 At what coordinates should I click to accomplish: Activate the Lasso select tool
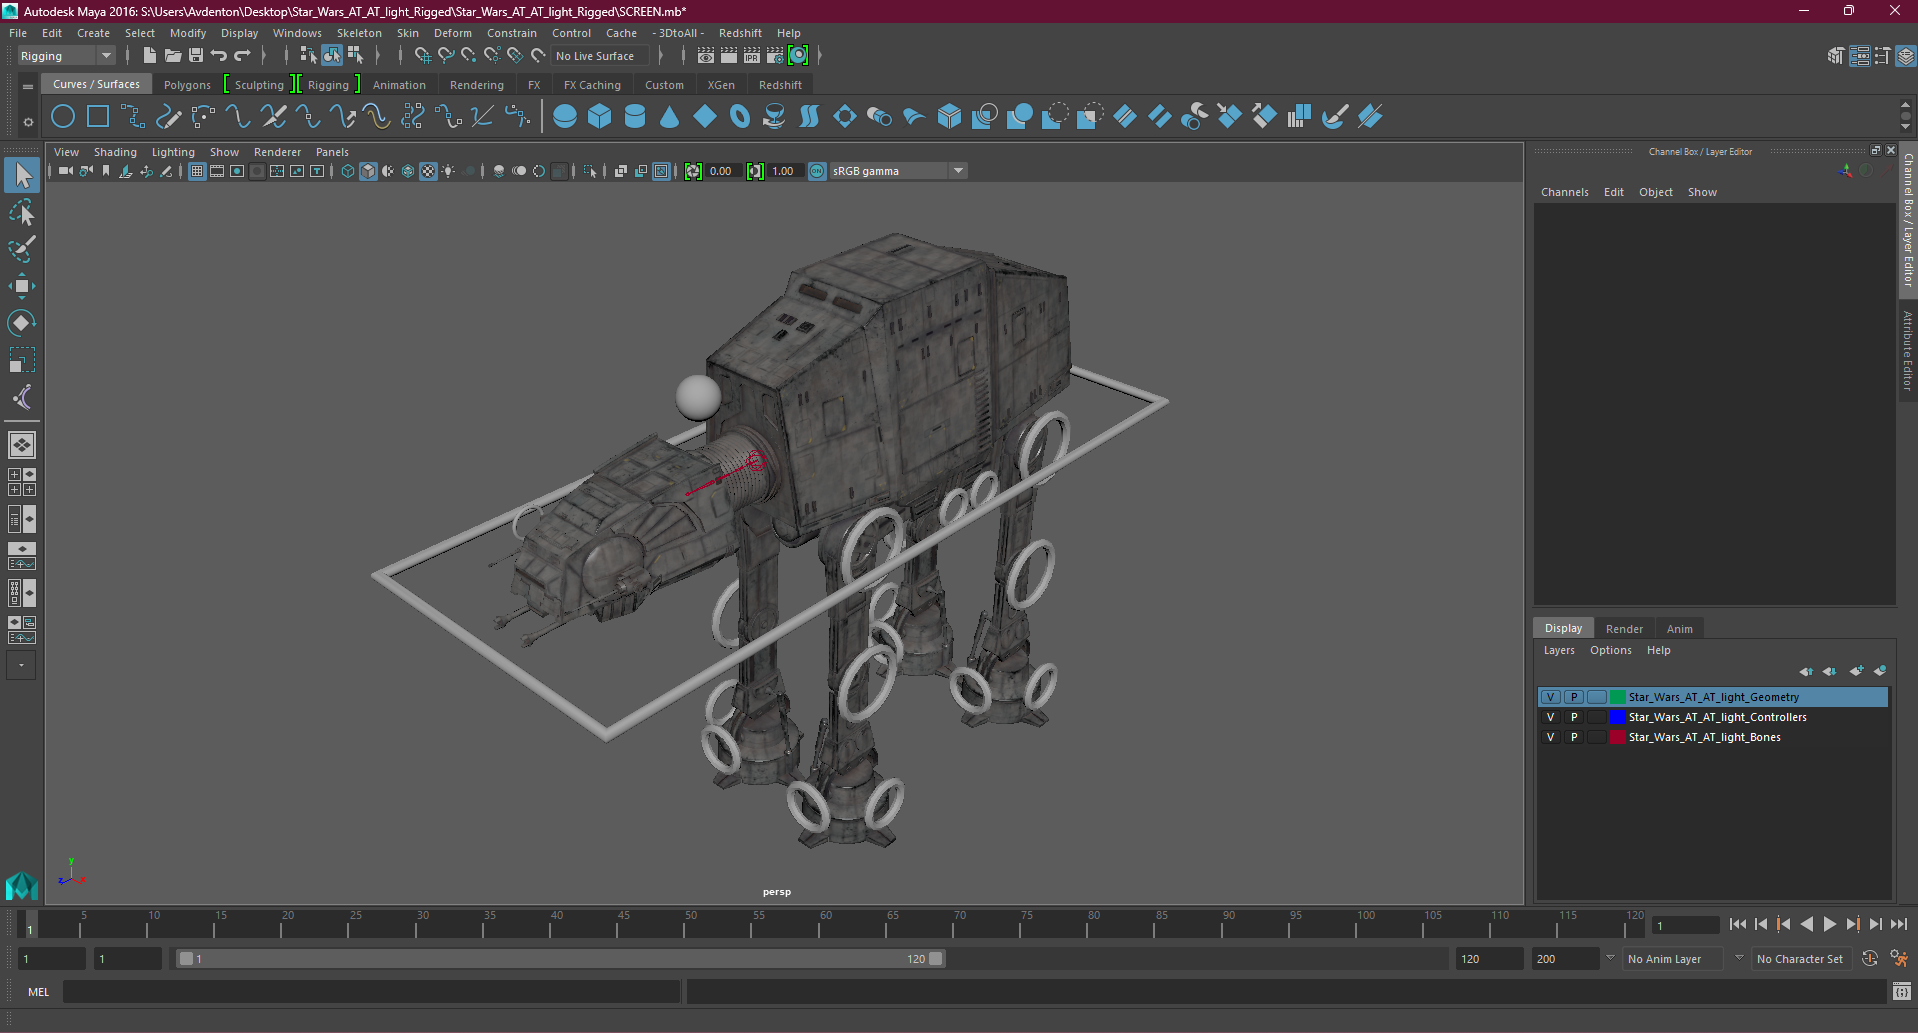[x=22, y=212]
